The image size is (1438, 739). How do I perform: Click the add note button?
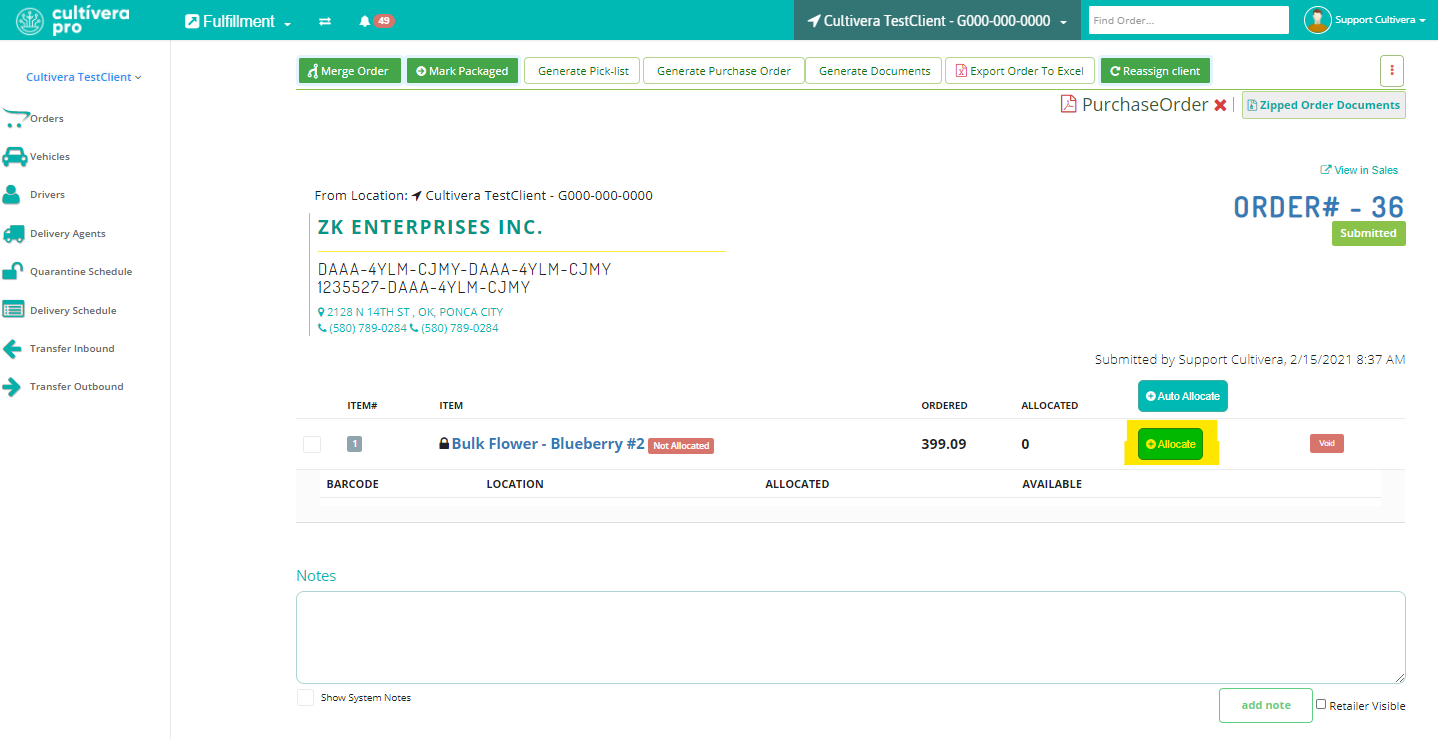[1265, 705]
